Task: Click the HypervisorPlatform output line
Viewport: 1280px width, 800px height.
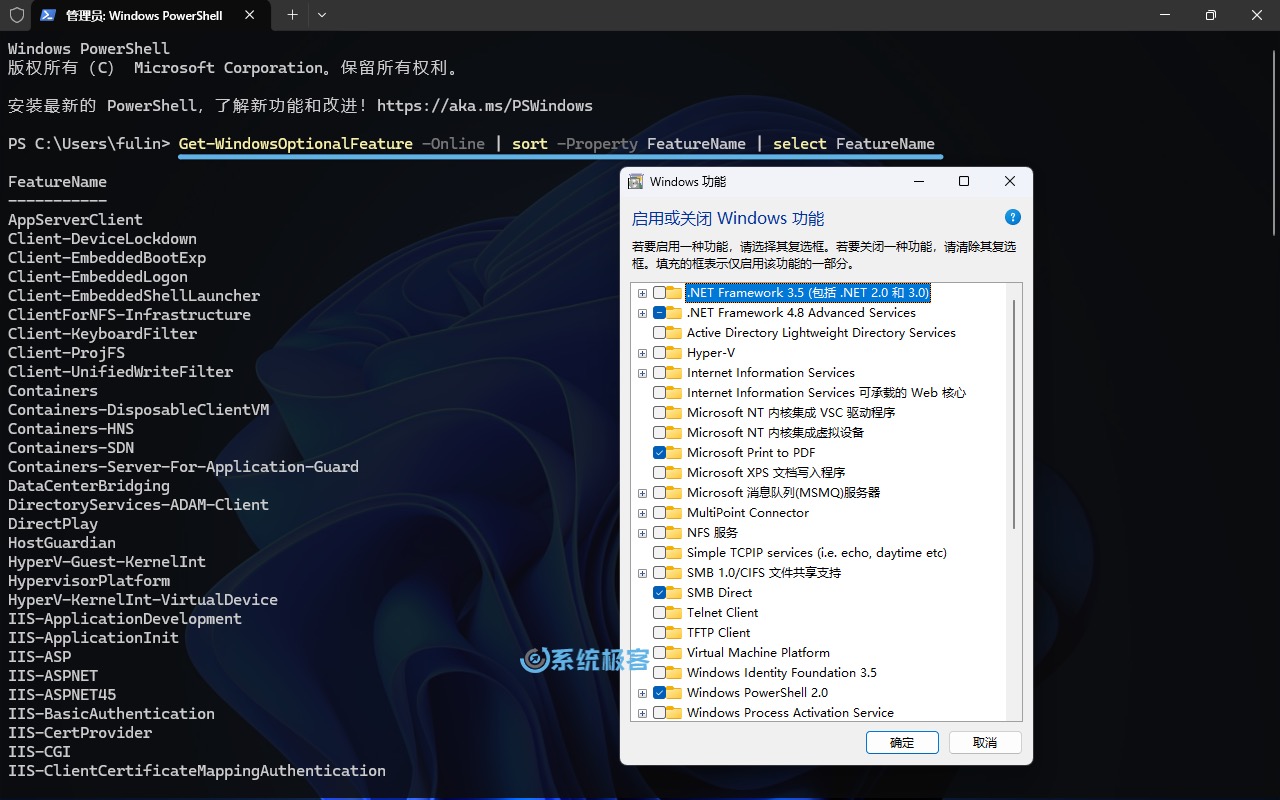Action: [89, 581]
